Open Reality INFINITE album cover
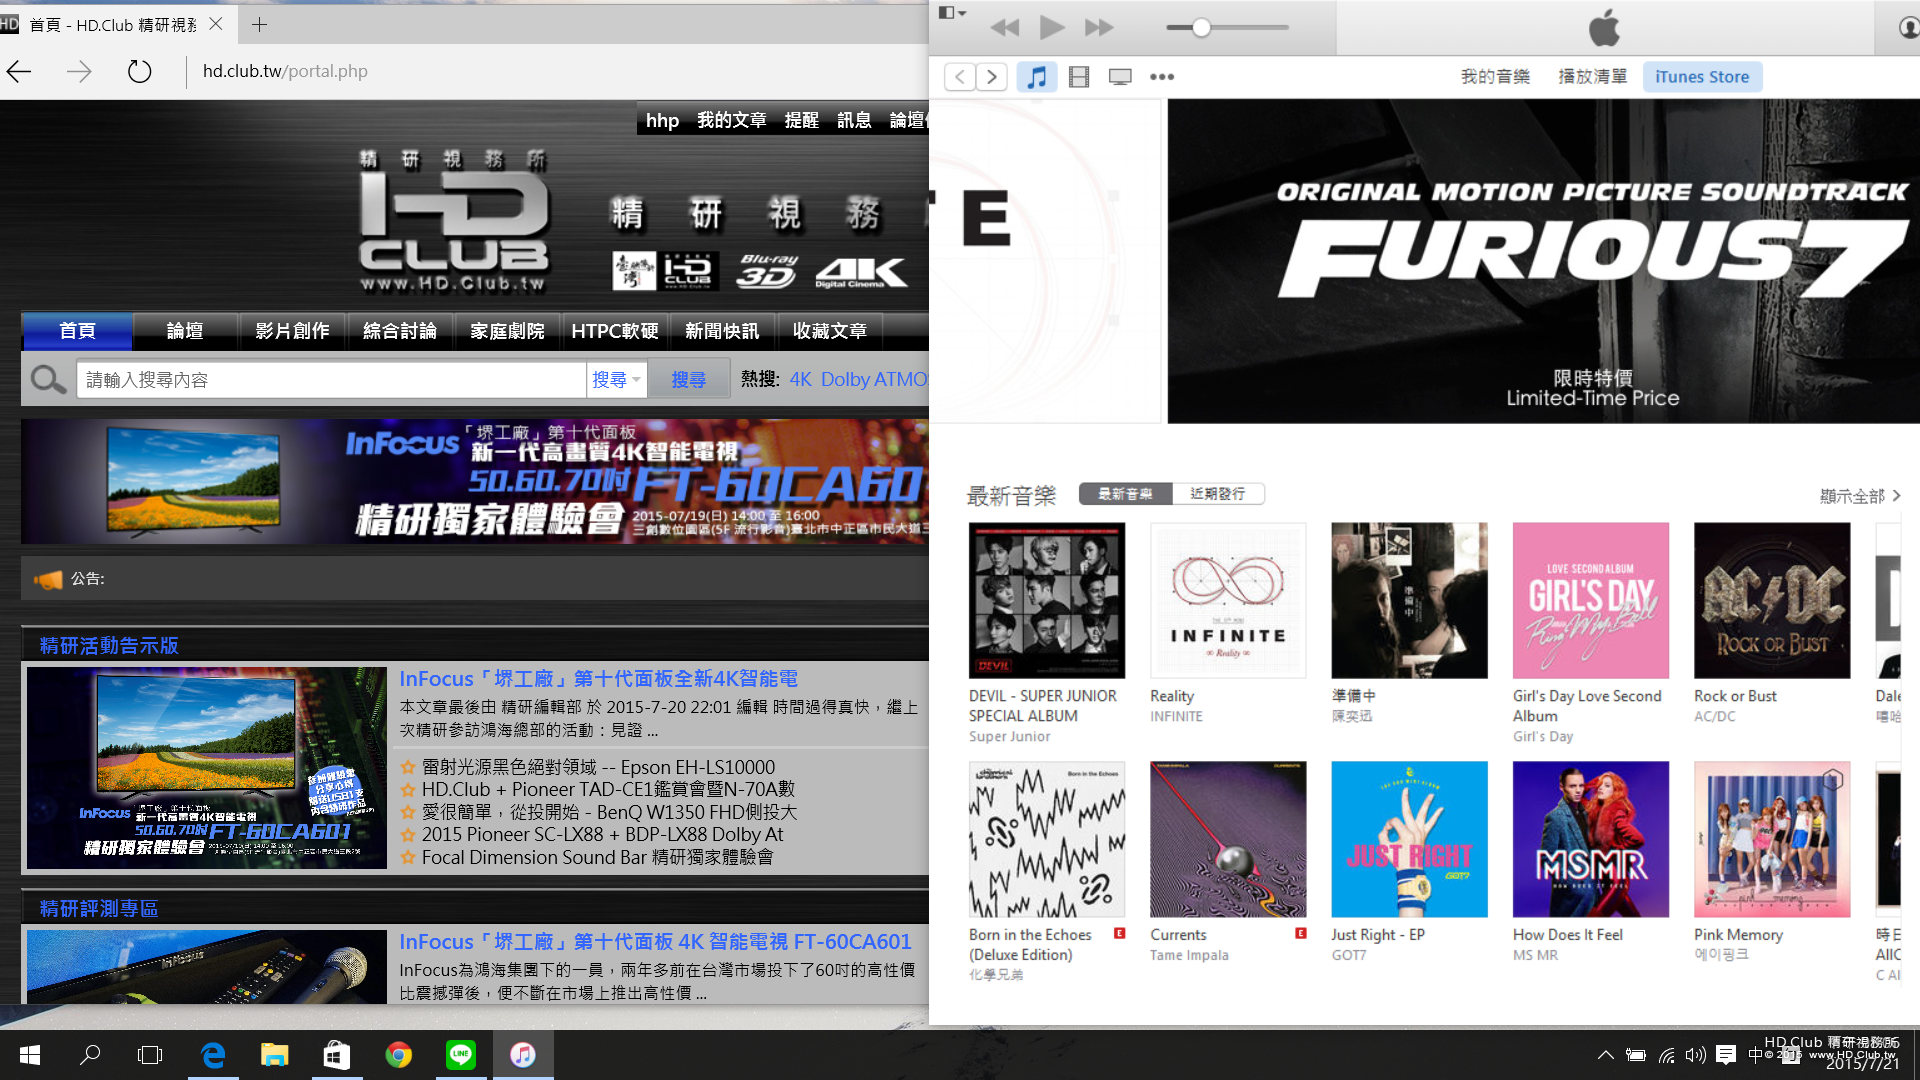Screen dimensions: 1920x1080 tap(1228, 600)
